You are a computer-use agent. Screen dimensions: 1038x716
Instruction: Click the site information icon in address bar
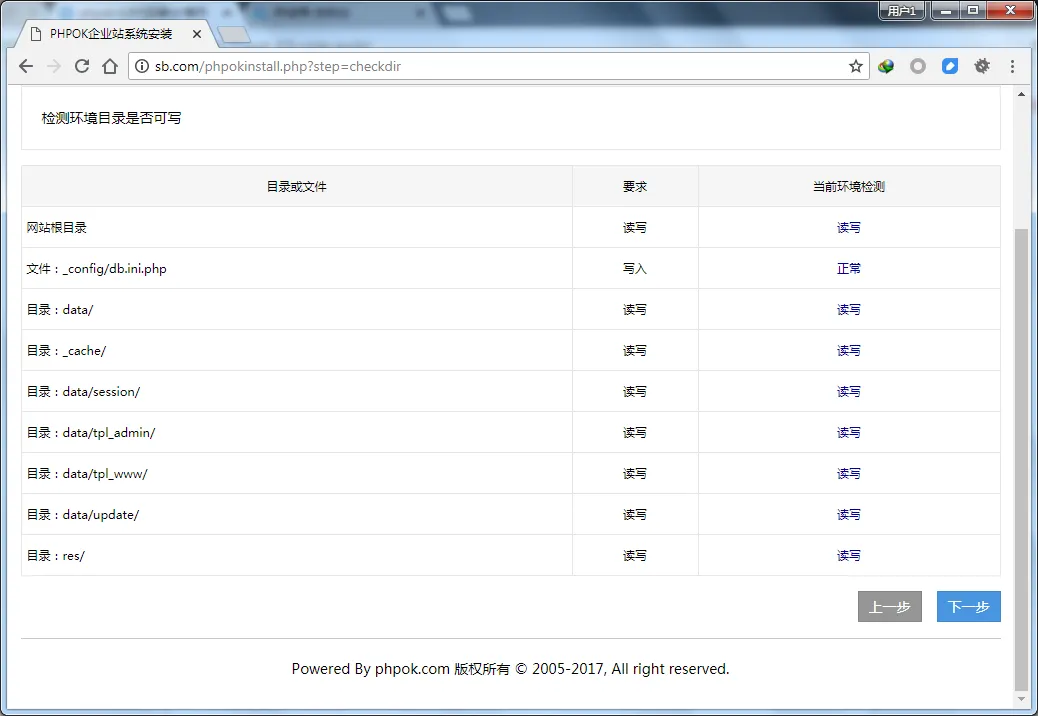142,66
